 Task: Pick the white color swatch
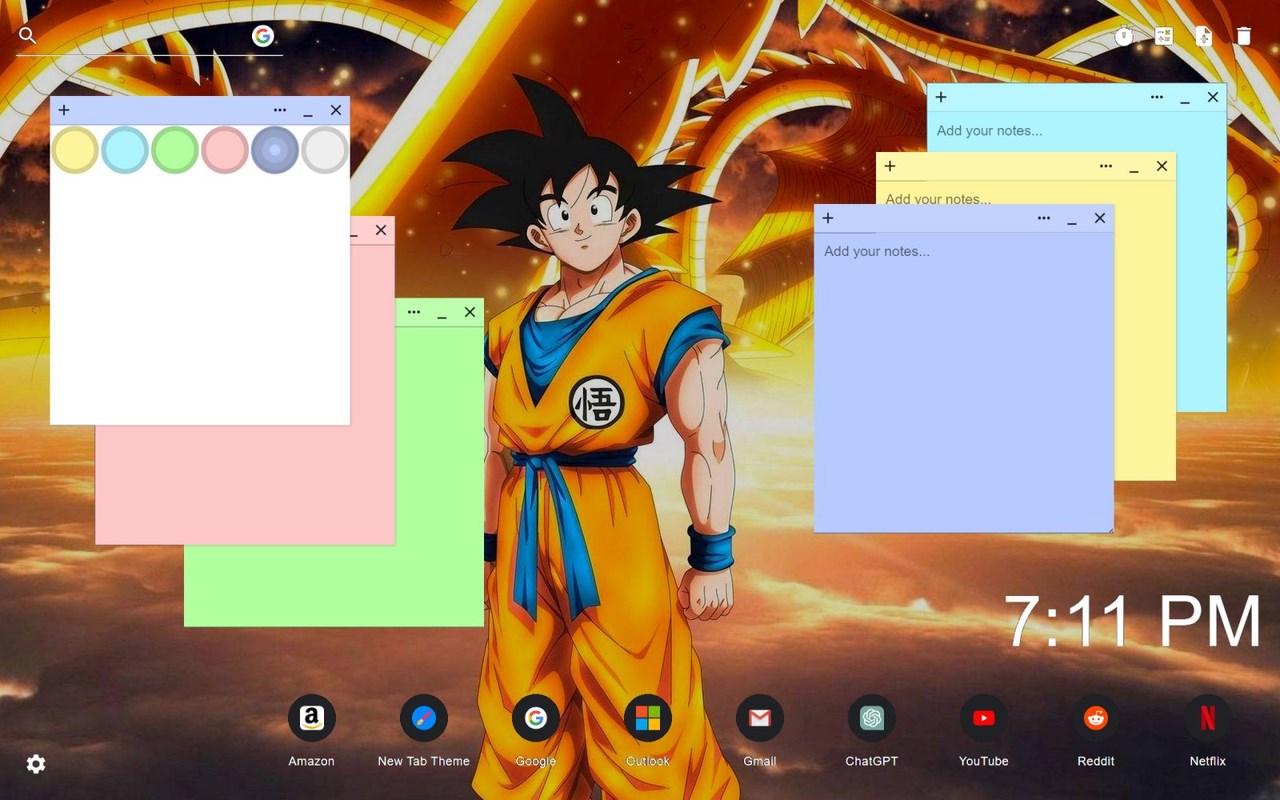325,150
